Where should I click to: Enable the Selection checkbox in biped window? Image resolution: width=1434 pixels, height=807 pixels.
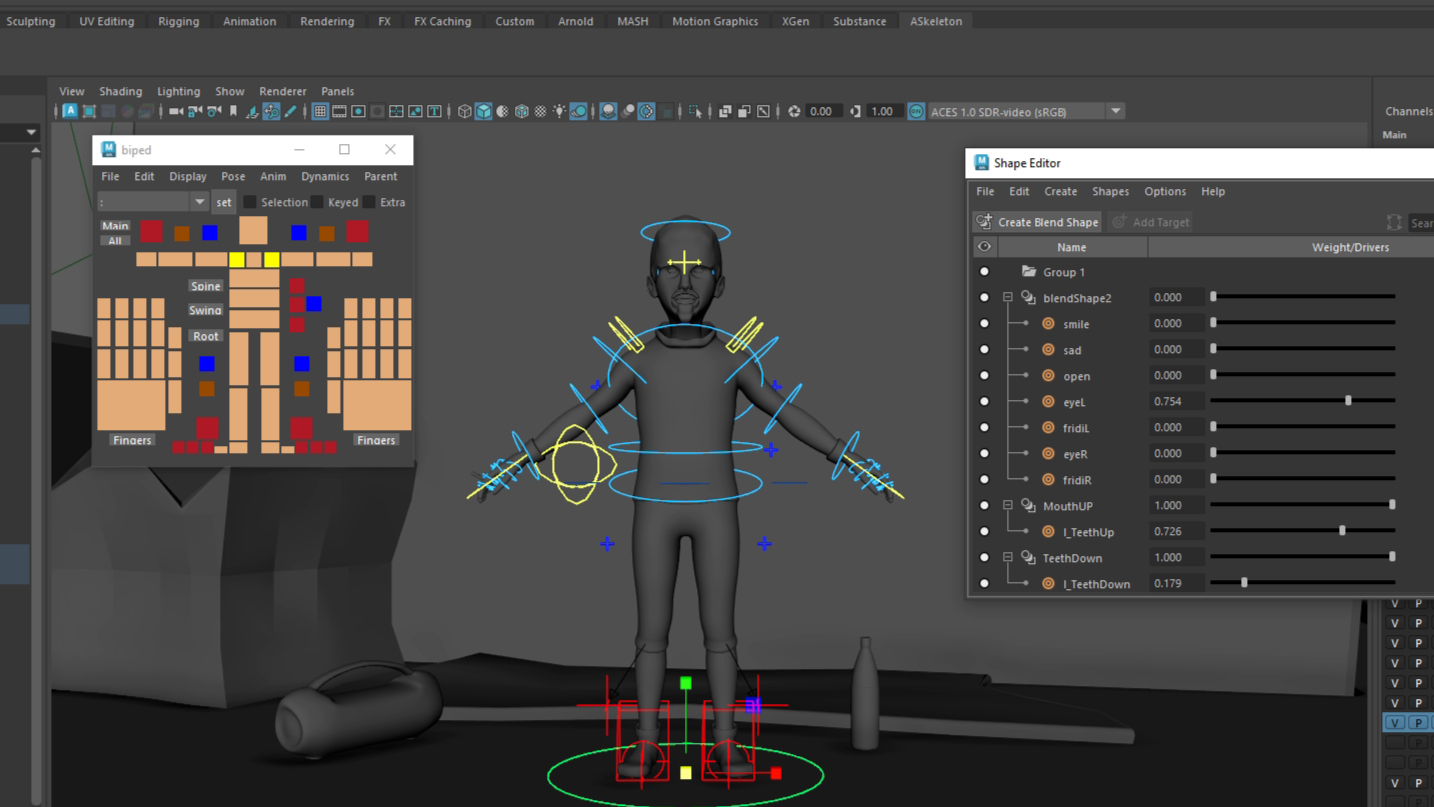250,202
